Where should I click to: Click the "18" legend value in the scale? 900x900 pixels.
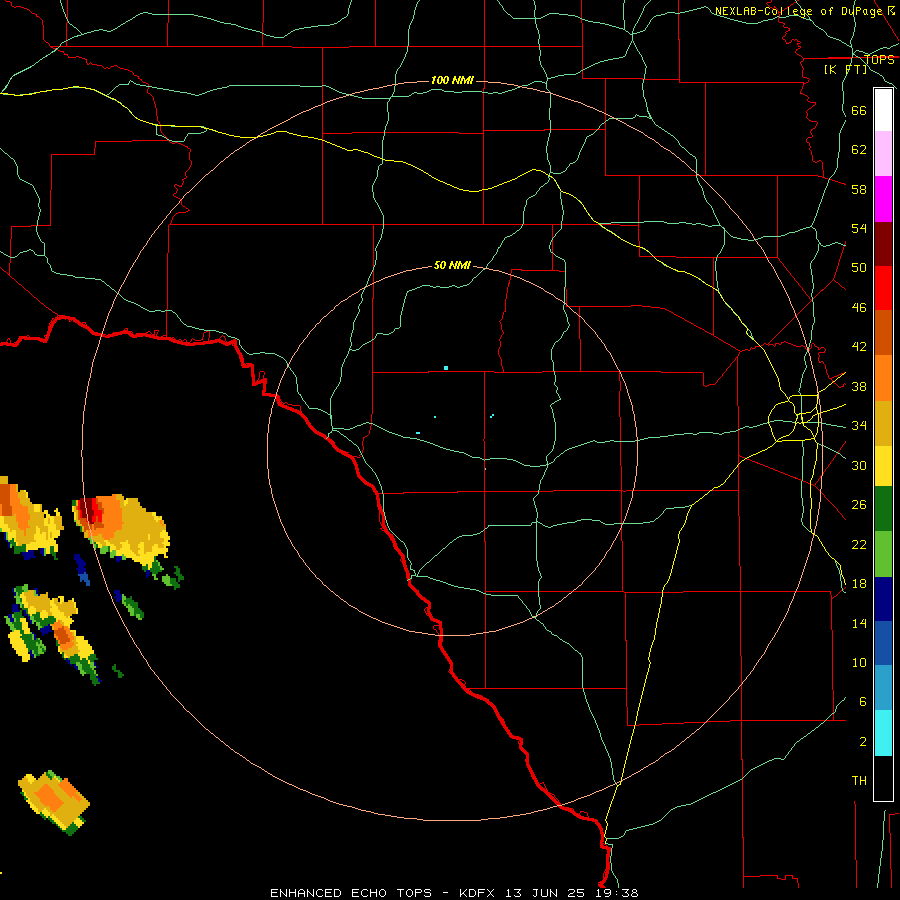pos(859,584)
